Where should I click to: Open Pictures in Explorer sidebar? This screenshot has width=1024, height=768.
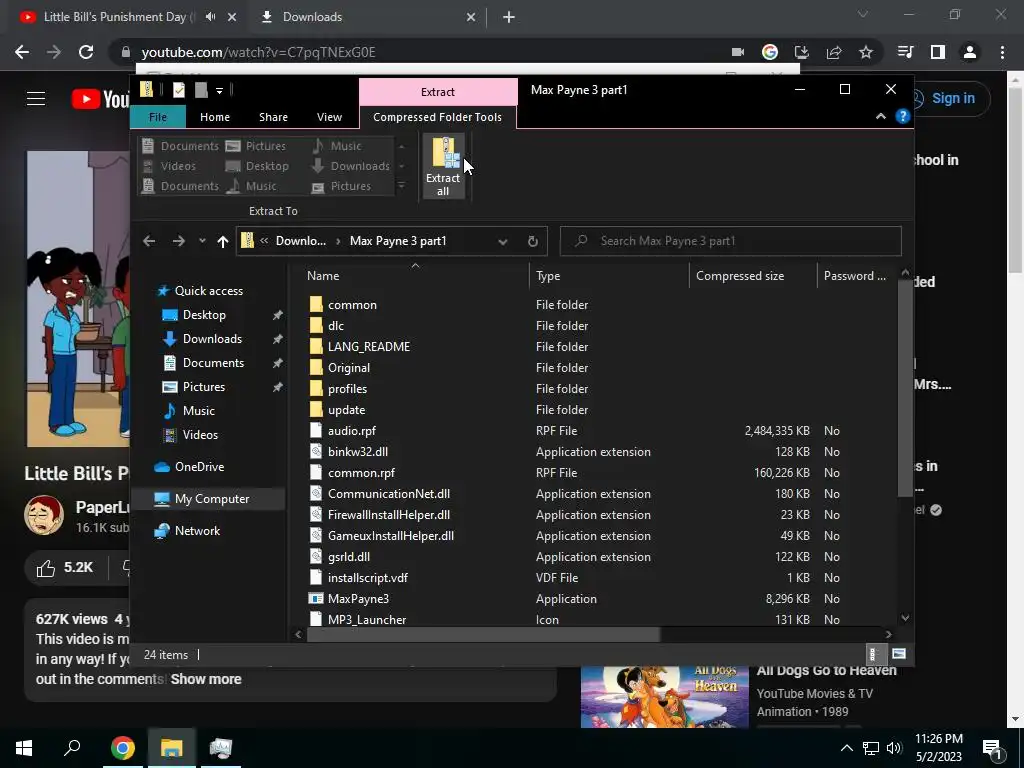[x=203, y=387]
